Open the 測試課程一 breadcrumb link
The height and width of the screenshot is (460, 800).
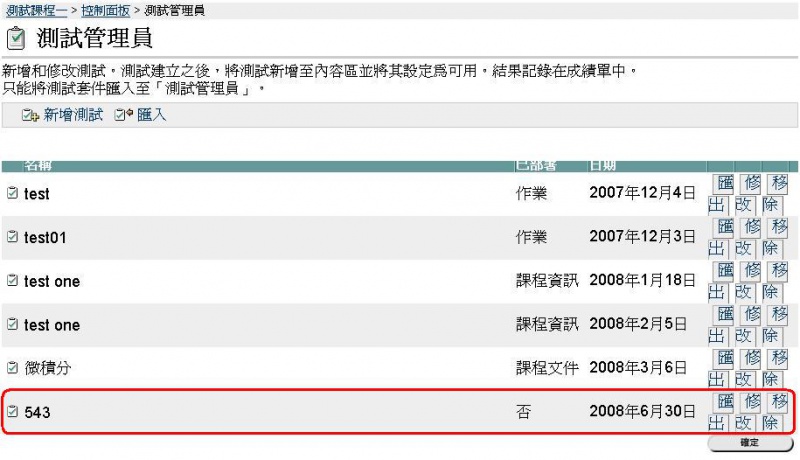click(36, 10)
